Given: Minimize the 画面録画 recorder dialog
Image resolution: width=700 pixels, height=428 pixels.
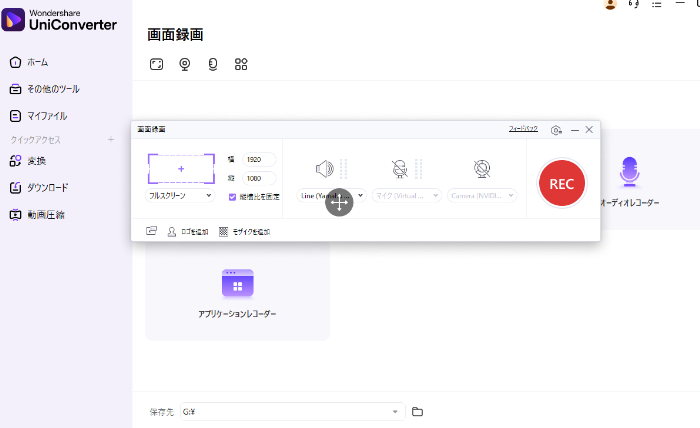Looking at the screenshot, I should pyautogui.click(x=575, y=130).
